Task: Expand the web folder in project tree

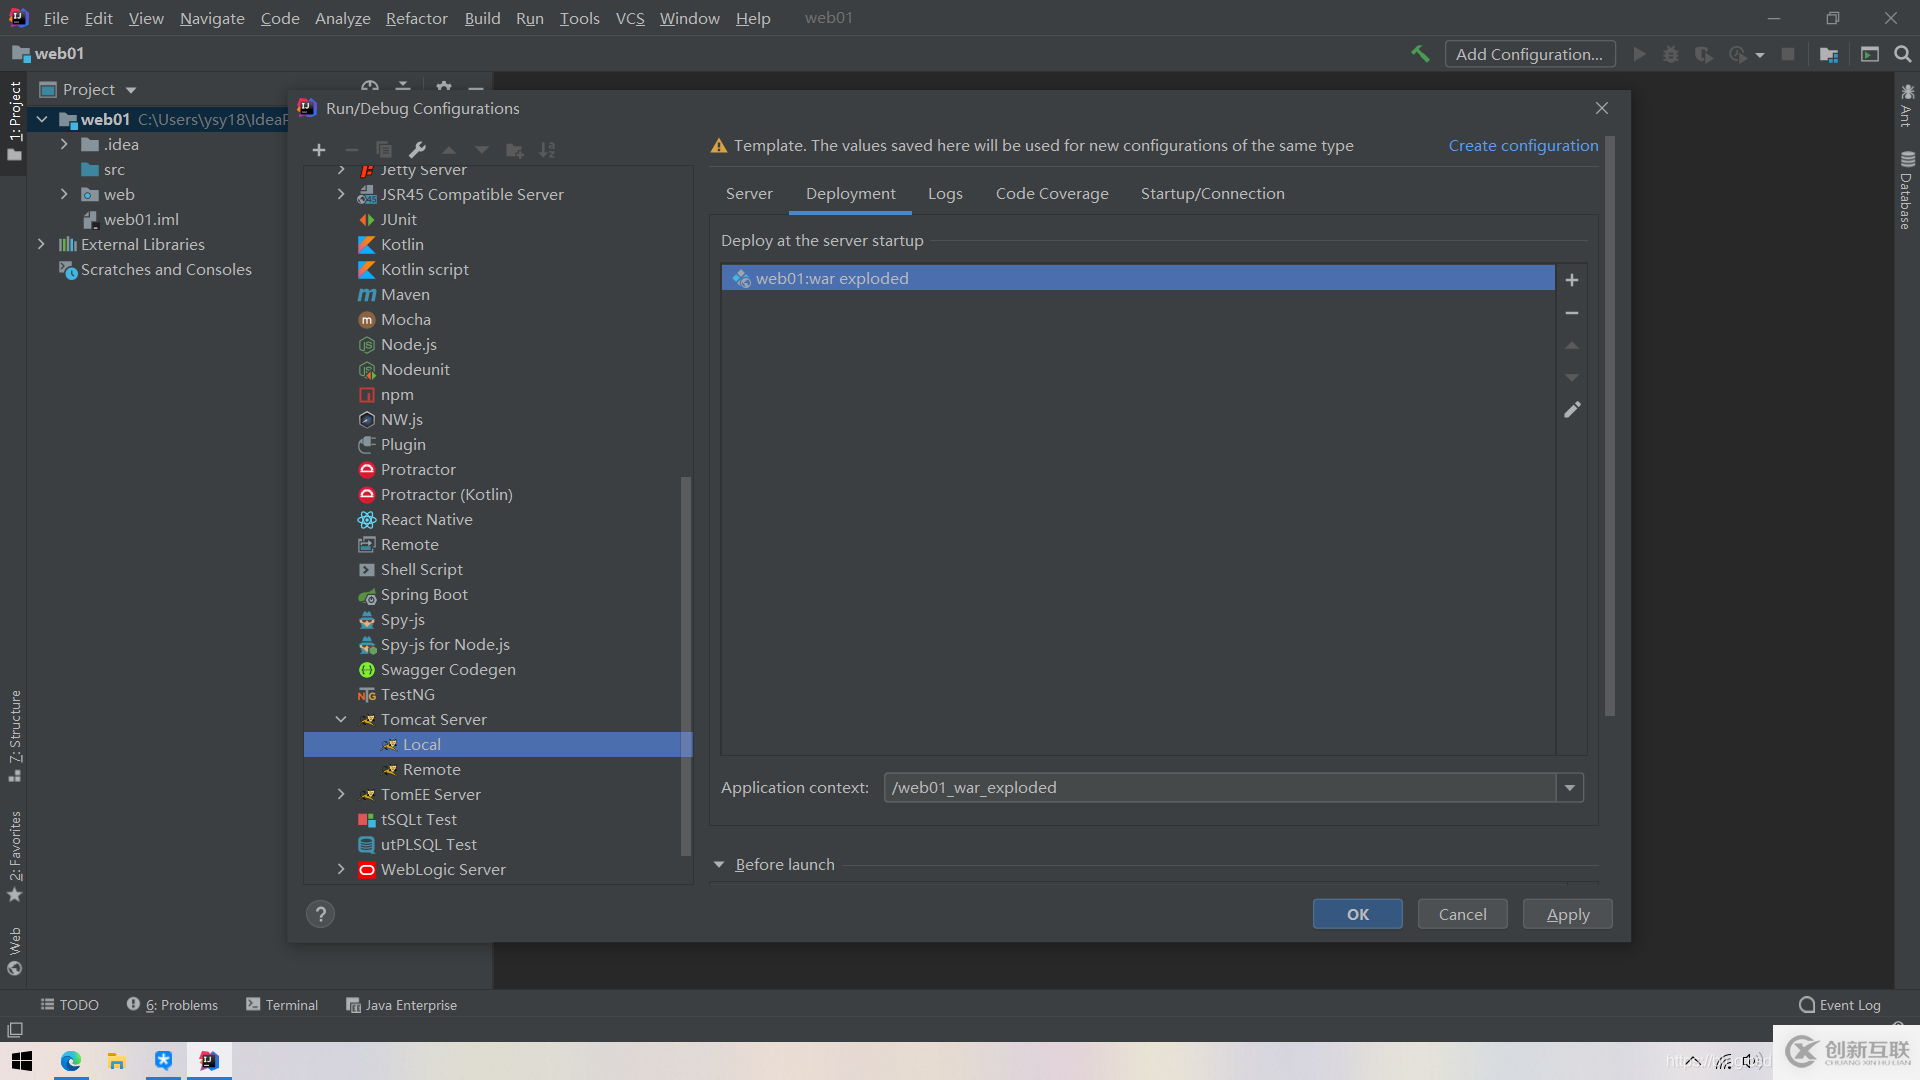Action: click(x=64, y=195)
